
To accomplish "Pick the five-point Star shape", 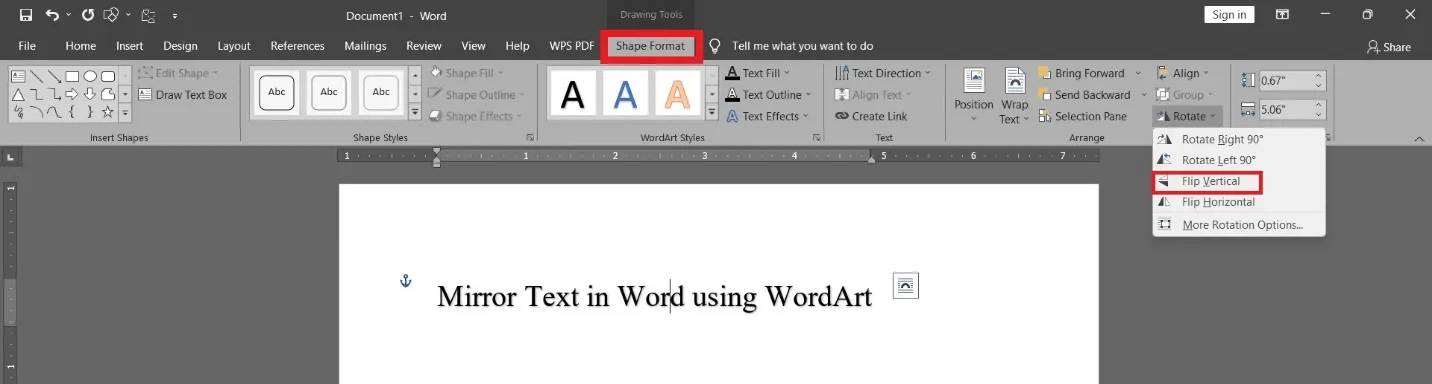I will 108,112.
